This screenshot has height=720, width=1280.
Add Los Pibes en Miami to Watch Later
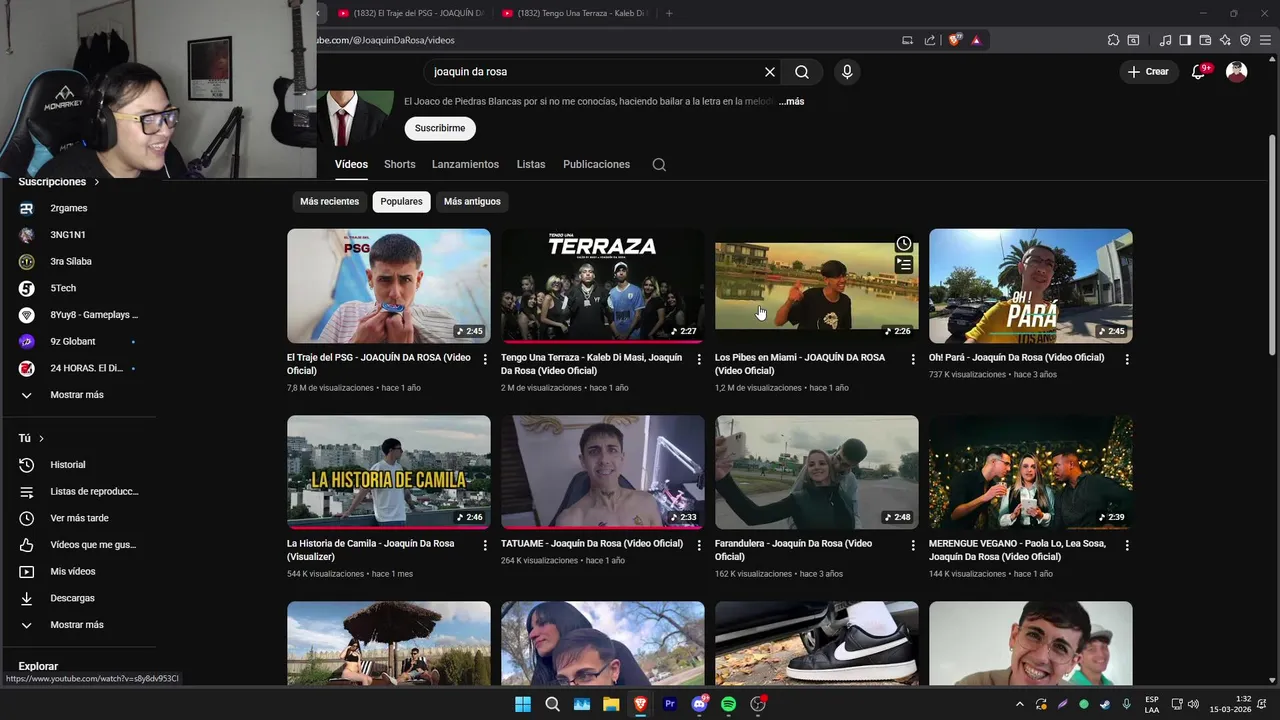(904, 244)
